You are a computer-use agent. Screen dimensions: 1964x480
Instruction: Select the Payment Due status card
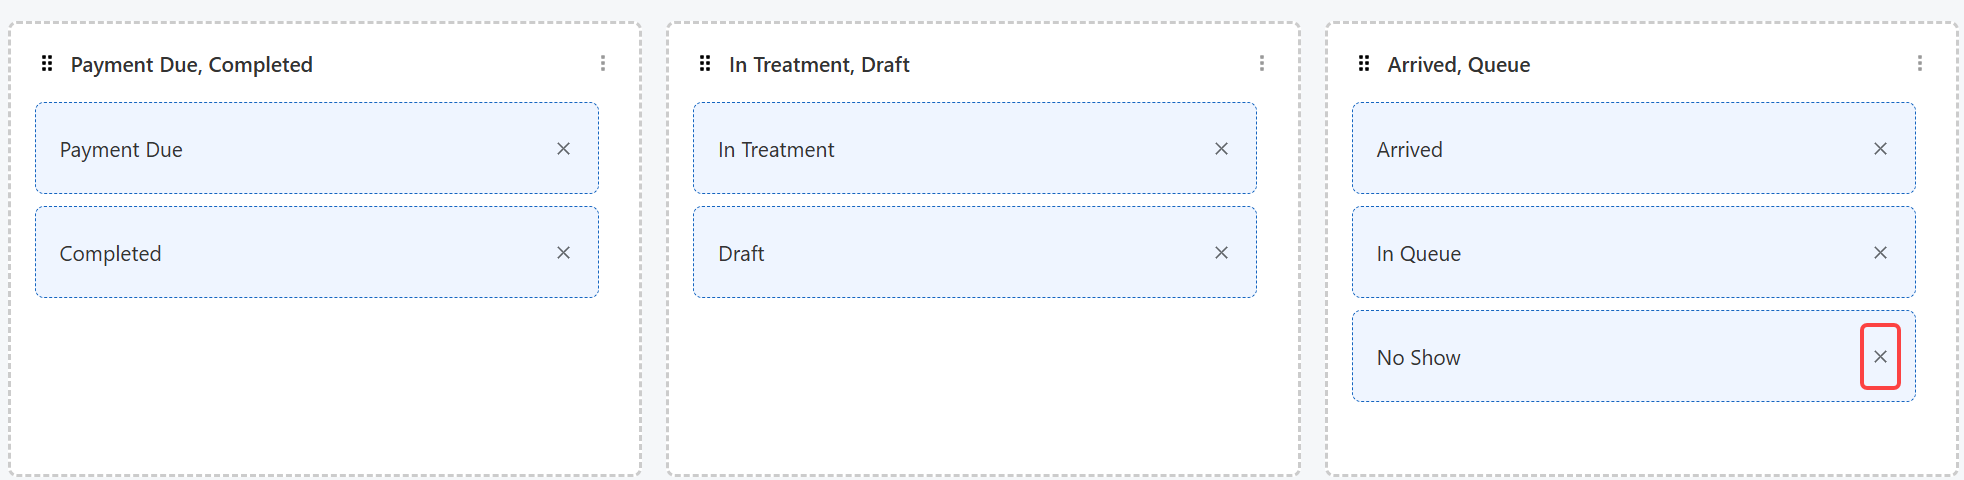click(x=300, y=149)
